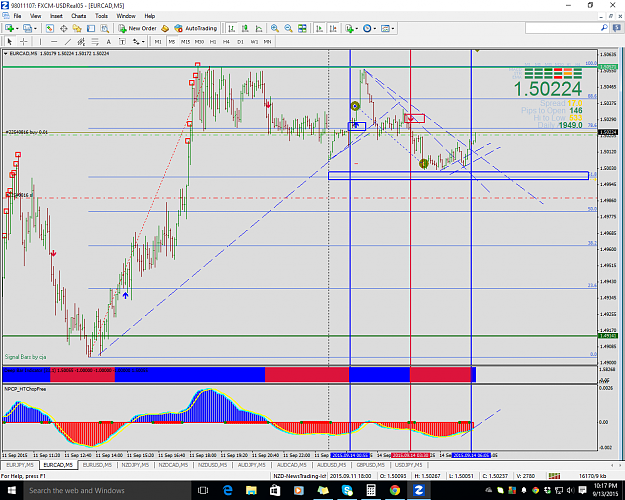The image size is (625, 500).
Task: Switch to M30 timeframe
Action: pos(199,41)
